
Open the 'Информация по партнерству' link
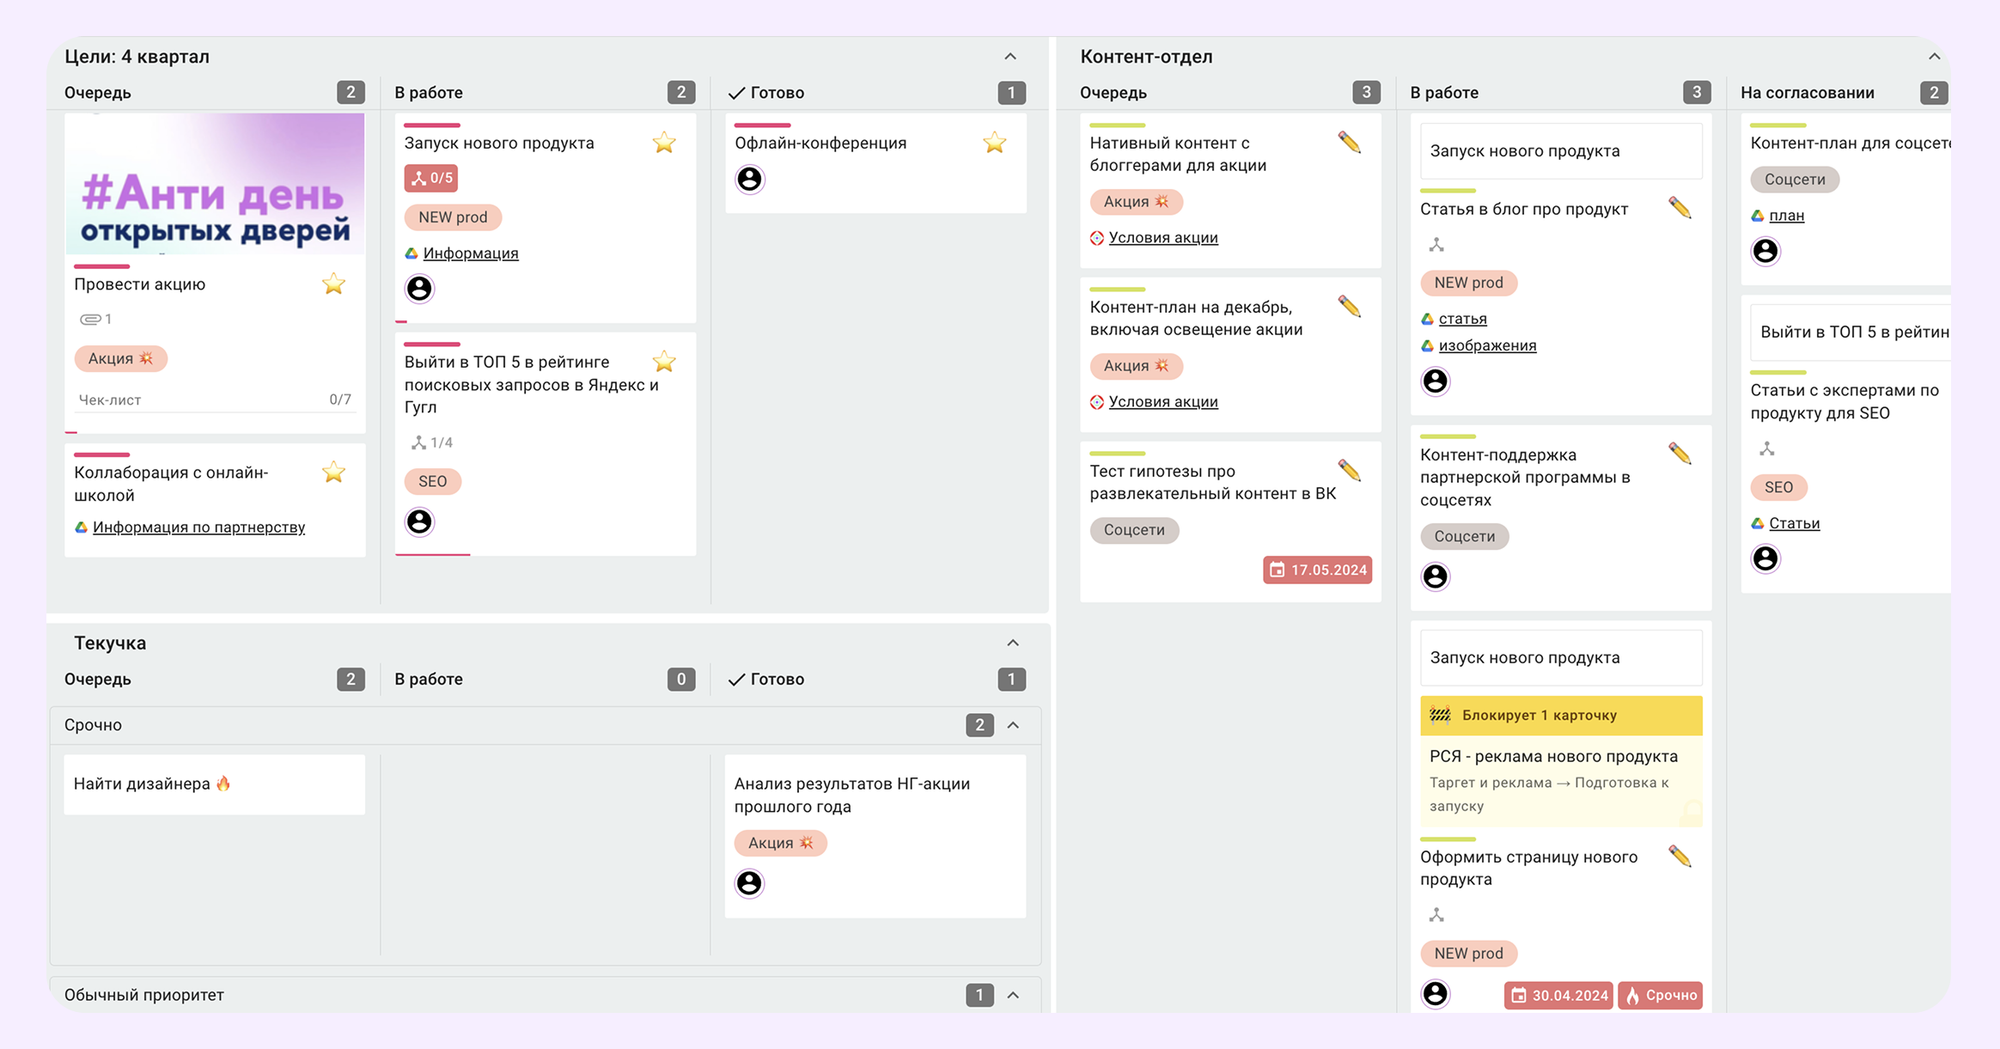(198, 527)
